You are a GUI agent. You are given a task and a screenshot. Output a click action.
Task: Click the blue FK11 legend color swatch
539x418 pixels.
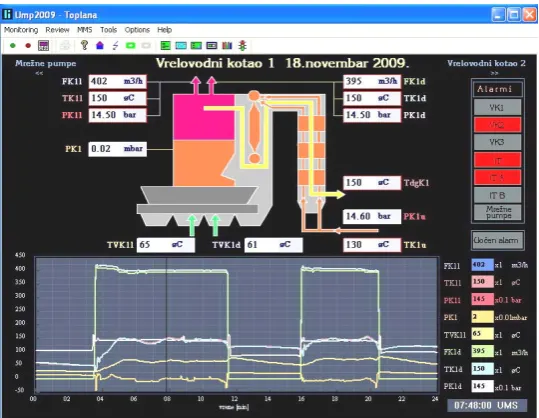tap(482, 265)
